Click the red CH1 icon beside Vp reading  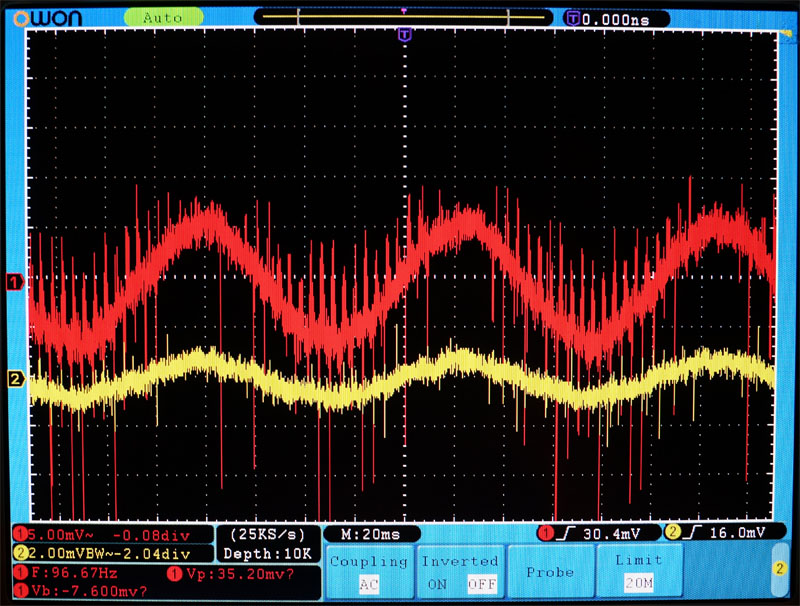[175, 574]
